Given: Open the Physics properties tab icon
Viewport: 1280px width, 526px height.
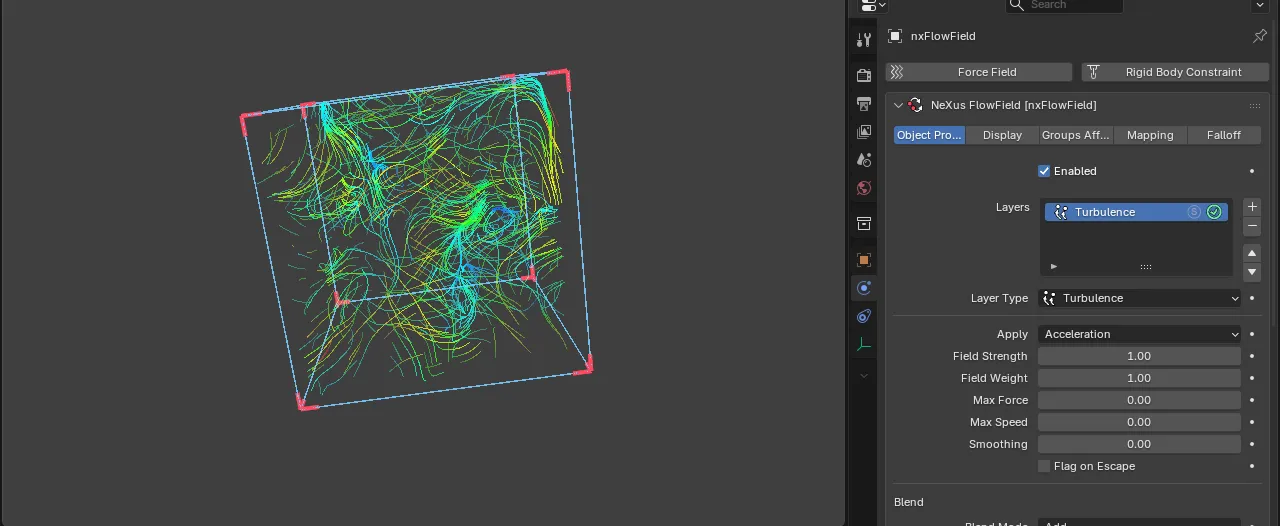Looking at the screenshot, I should click(x=864, y=288).
